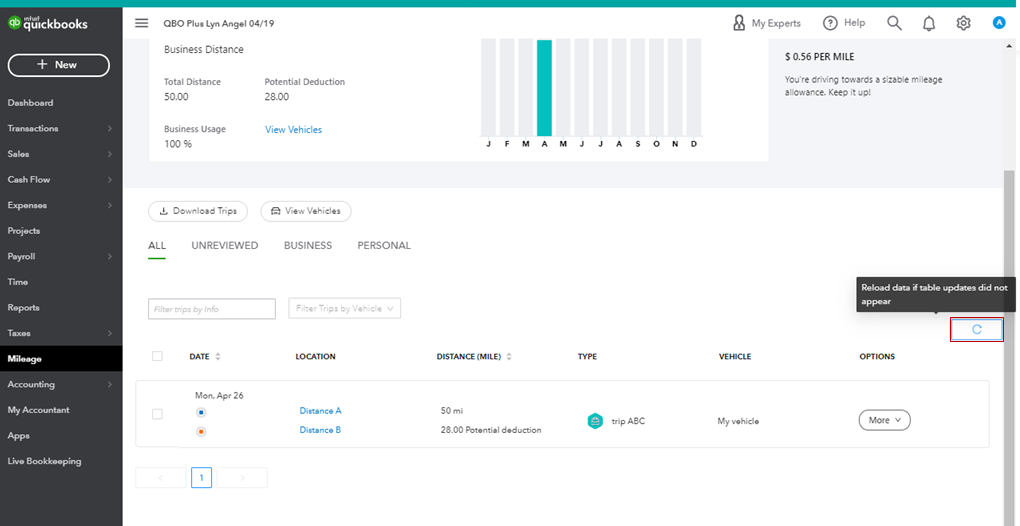Screen dimensions: 1020x526
Task: Click the Download Trips button
Action: click(198, 211)
